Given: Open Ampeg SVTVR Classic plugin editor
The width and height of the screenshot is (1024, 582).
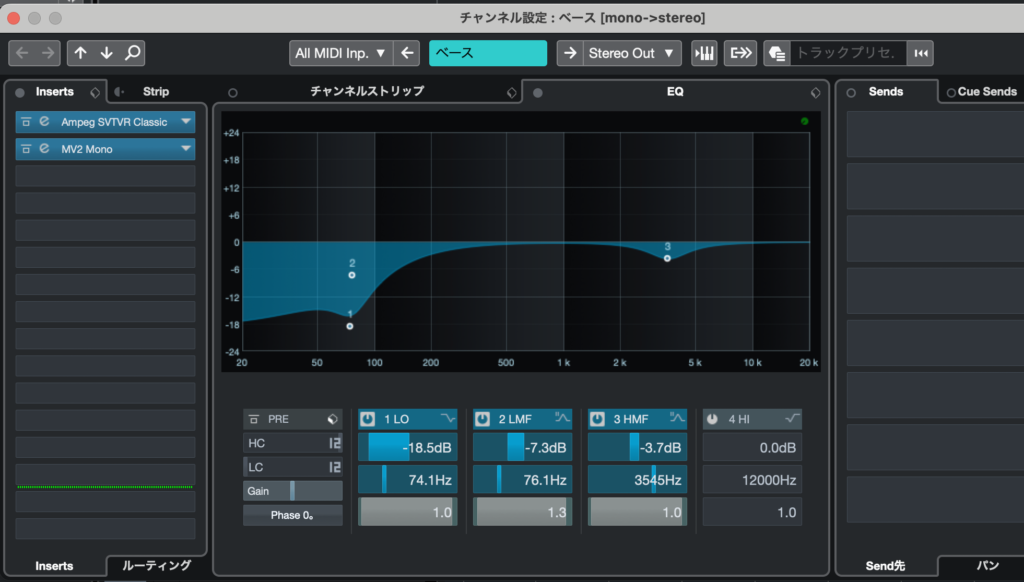Looking at the screenshot, I should [44, 122].
